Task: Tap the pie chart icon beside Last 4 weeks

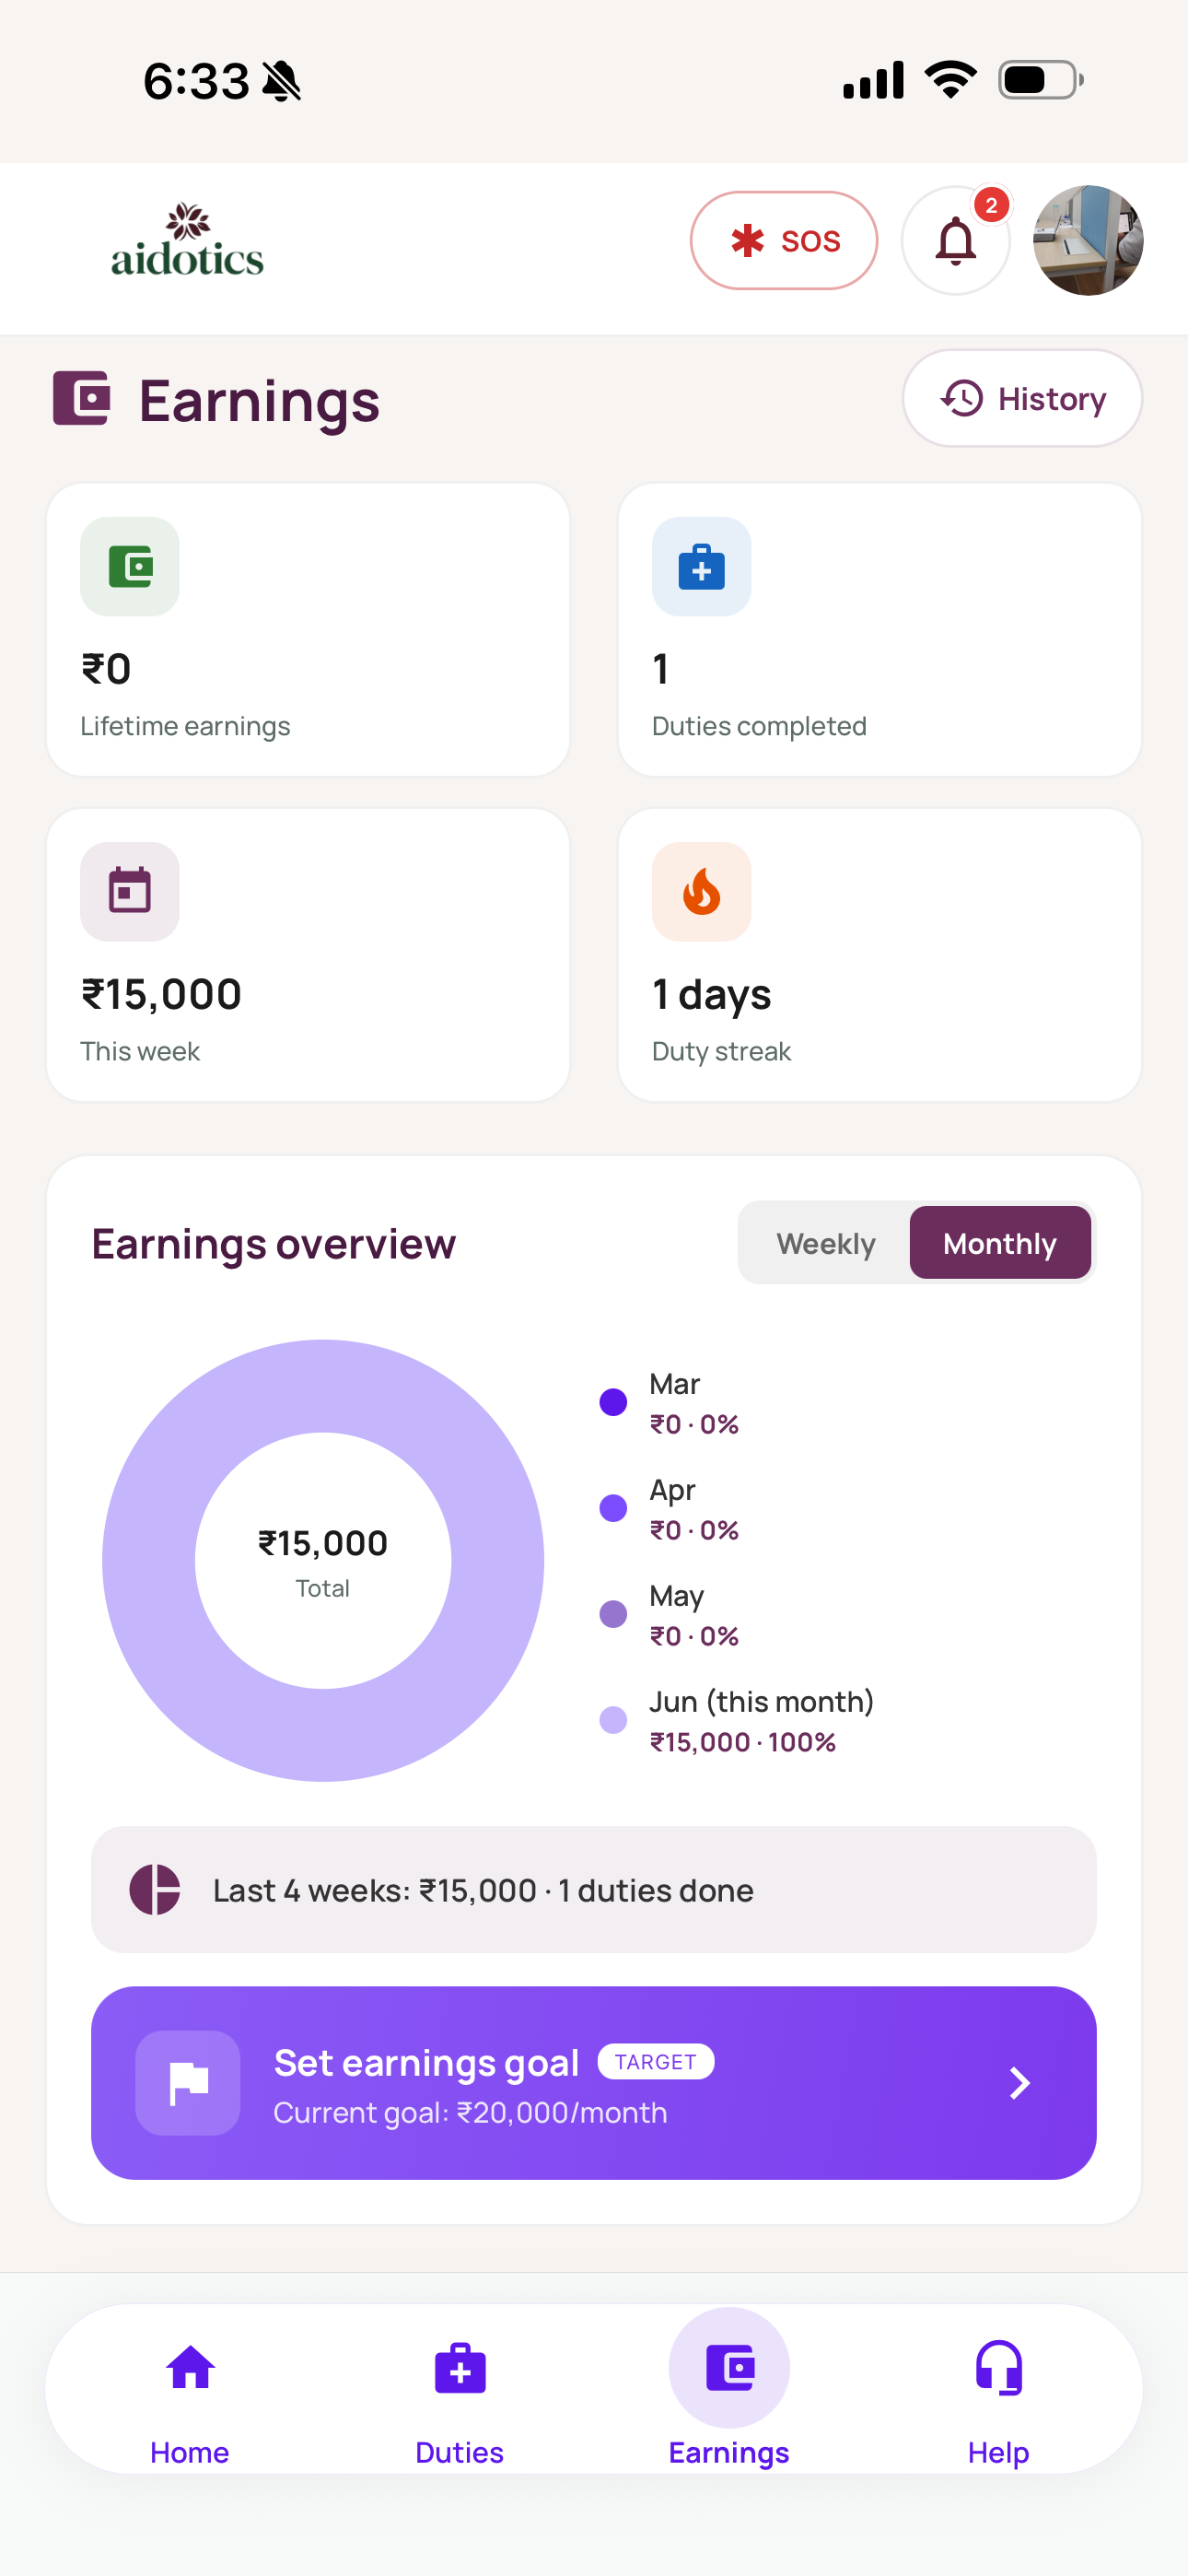Action: point(155,1889)
